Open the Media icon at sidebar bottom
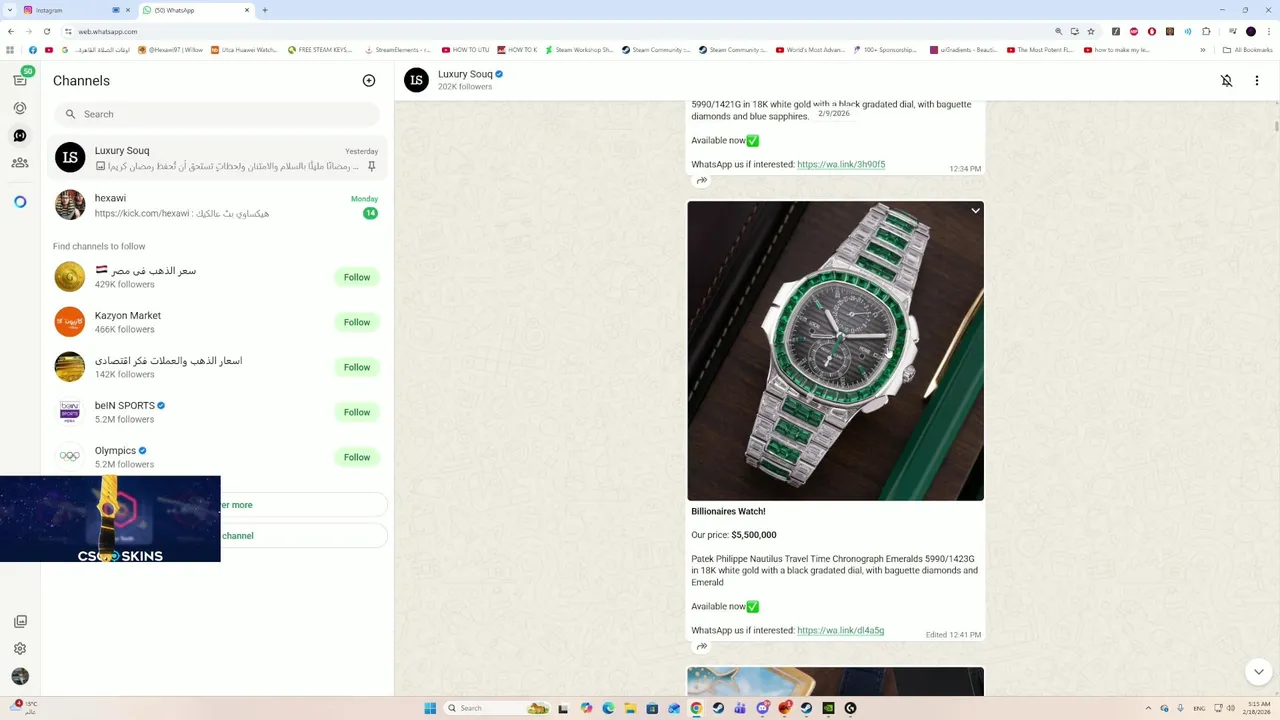 (20, 621)
